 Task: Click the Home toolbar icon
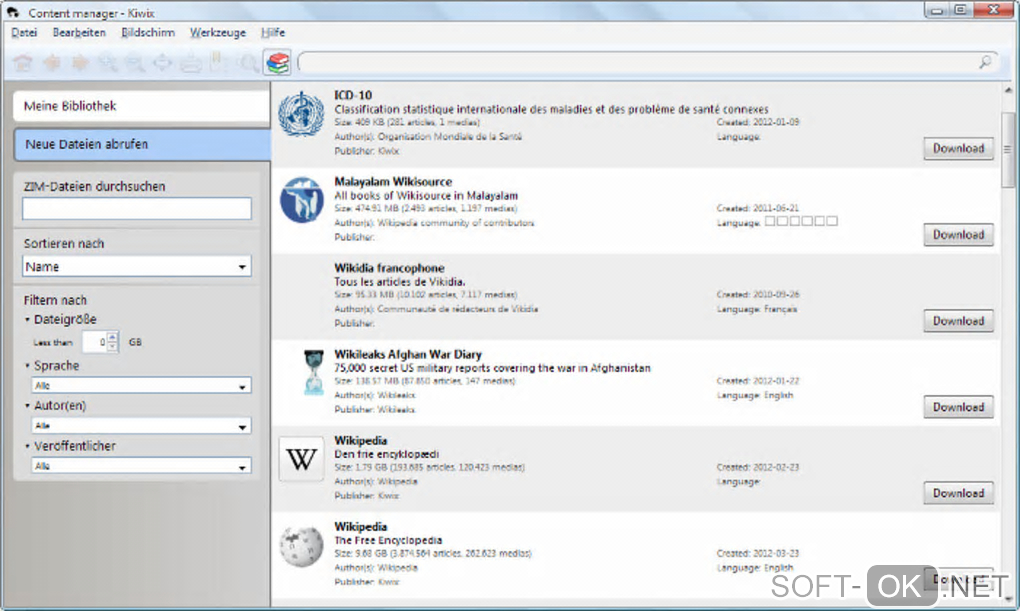23,62
